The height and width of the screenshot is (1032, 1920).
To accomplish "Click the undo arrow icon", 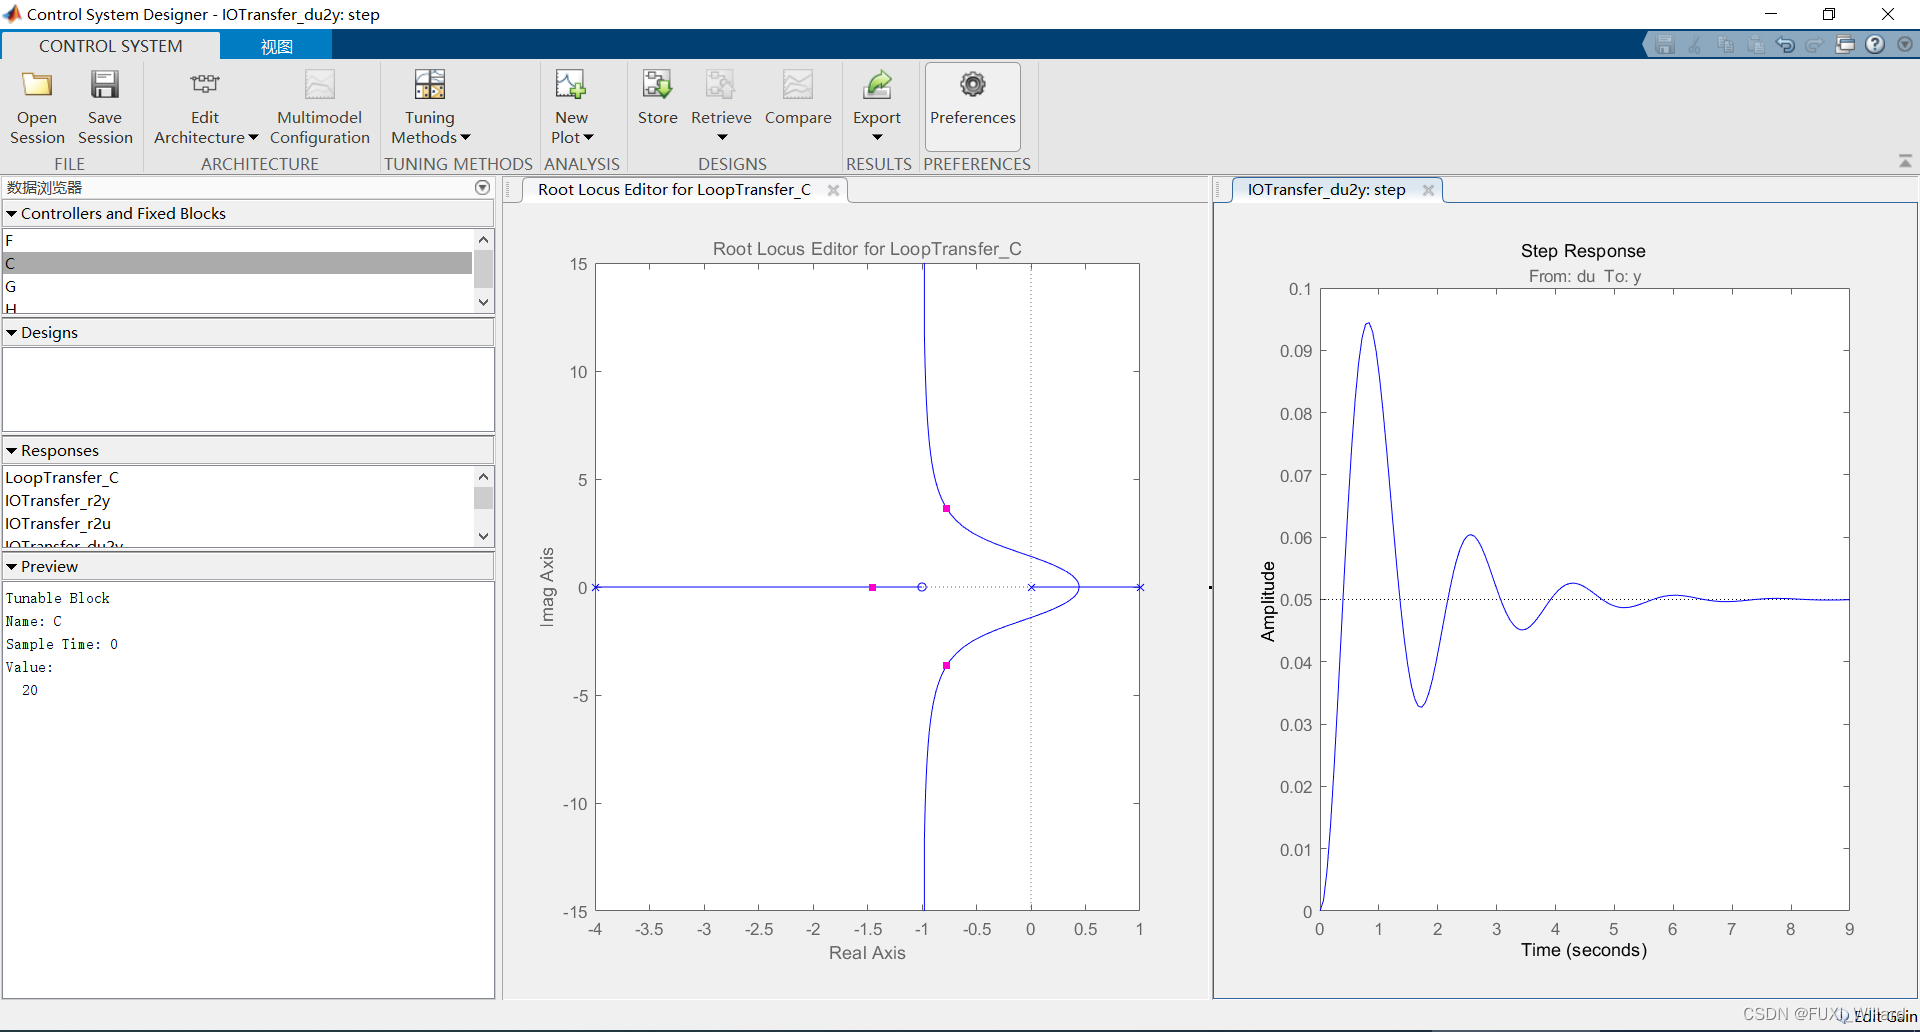I will [1785, 45].
